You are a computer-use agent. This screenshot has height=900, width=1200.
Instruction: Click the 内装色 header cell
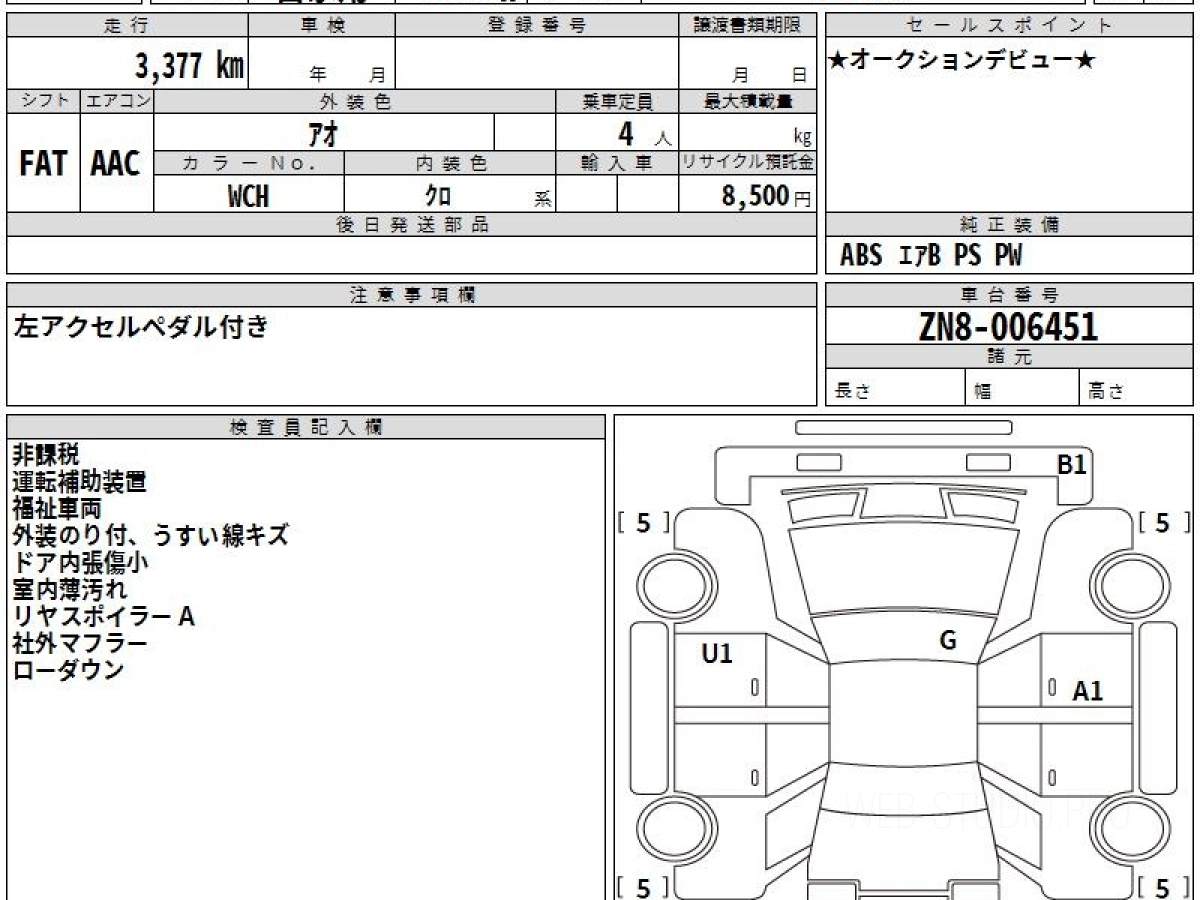[x=450, y=163]
